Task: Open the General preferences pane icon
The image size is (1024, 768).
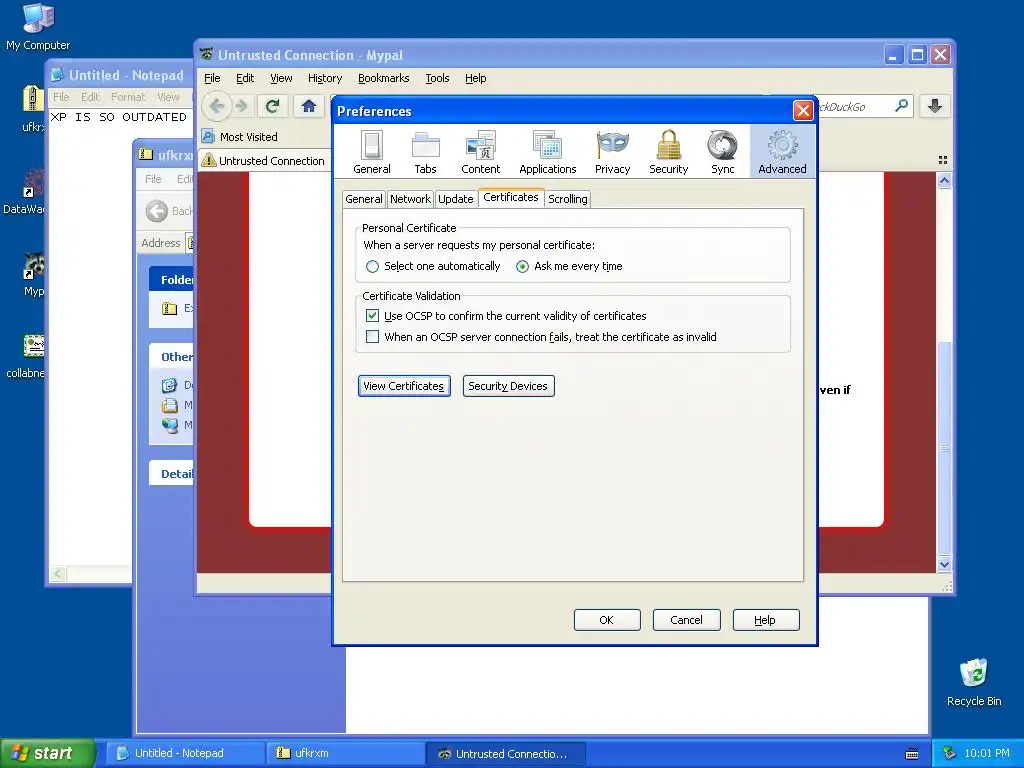Action: click(x=372, y=152)
